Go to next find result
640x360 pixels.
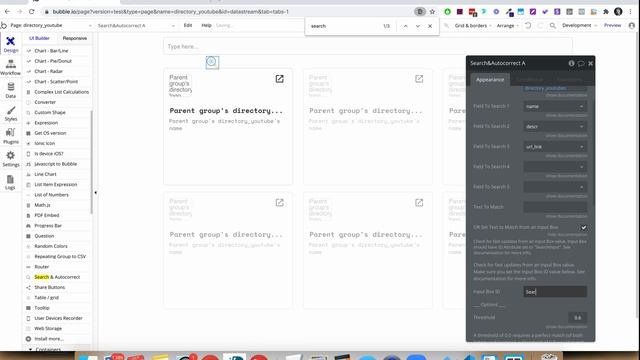pyautogui.click(x=418, y=26)
